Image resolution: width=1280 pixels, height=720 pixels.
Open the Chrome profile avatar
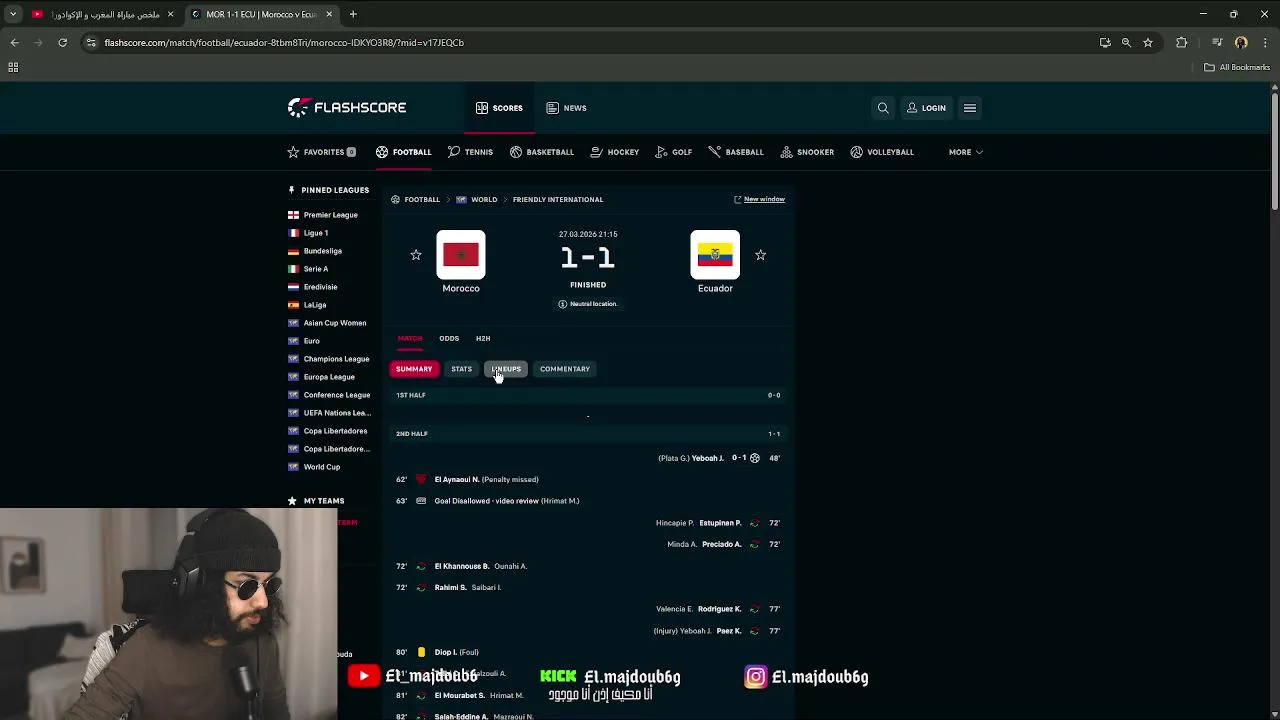click(x=1241, y=43)
